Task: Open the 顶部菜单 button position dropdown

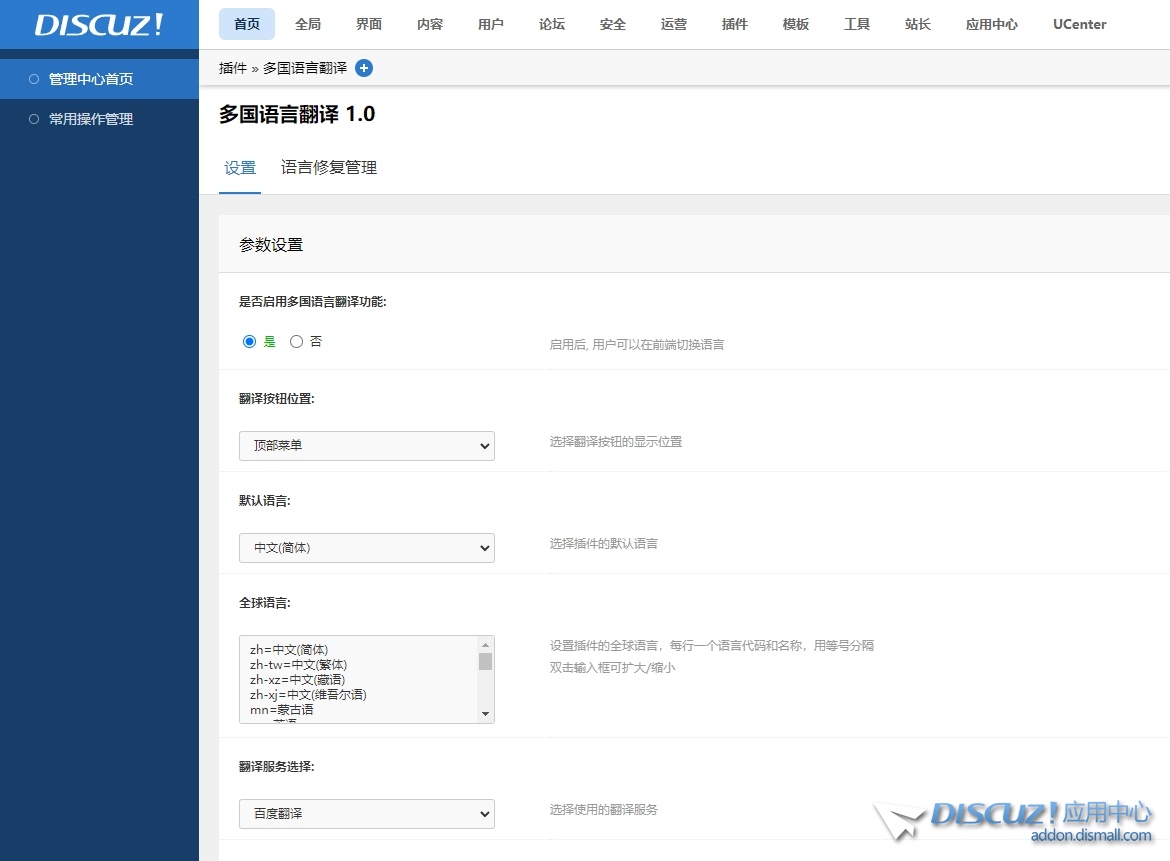Action: coord(366,446)
